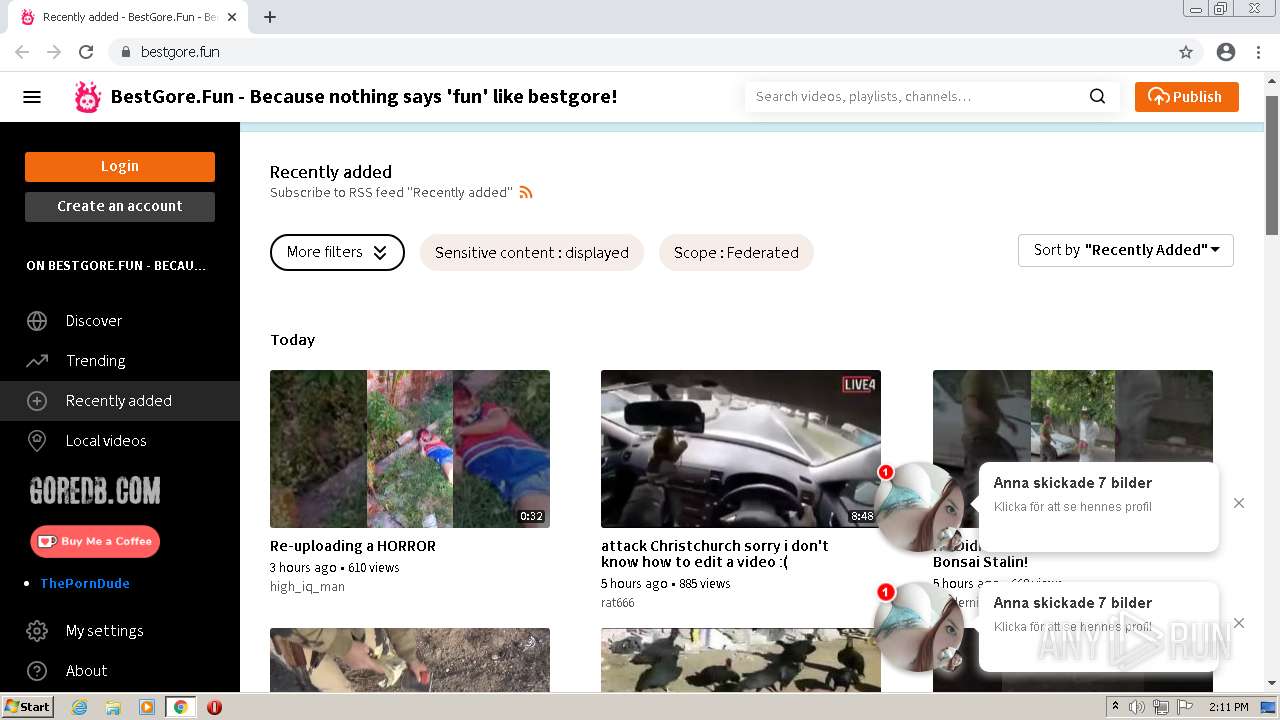This screenshot has width=1280, height=720.
Task: Dismiss the lower Anna notification
Action: (1239, 623)
